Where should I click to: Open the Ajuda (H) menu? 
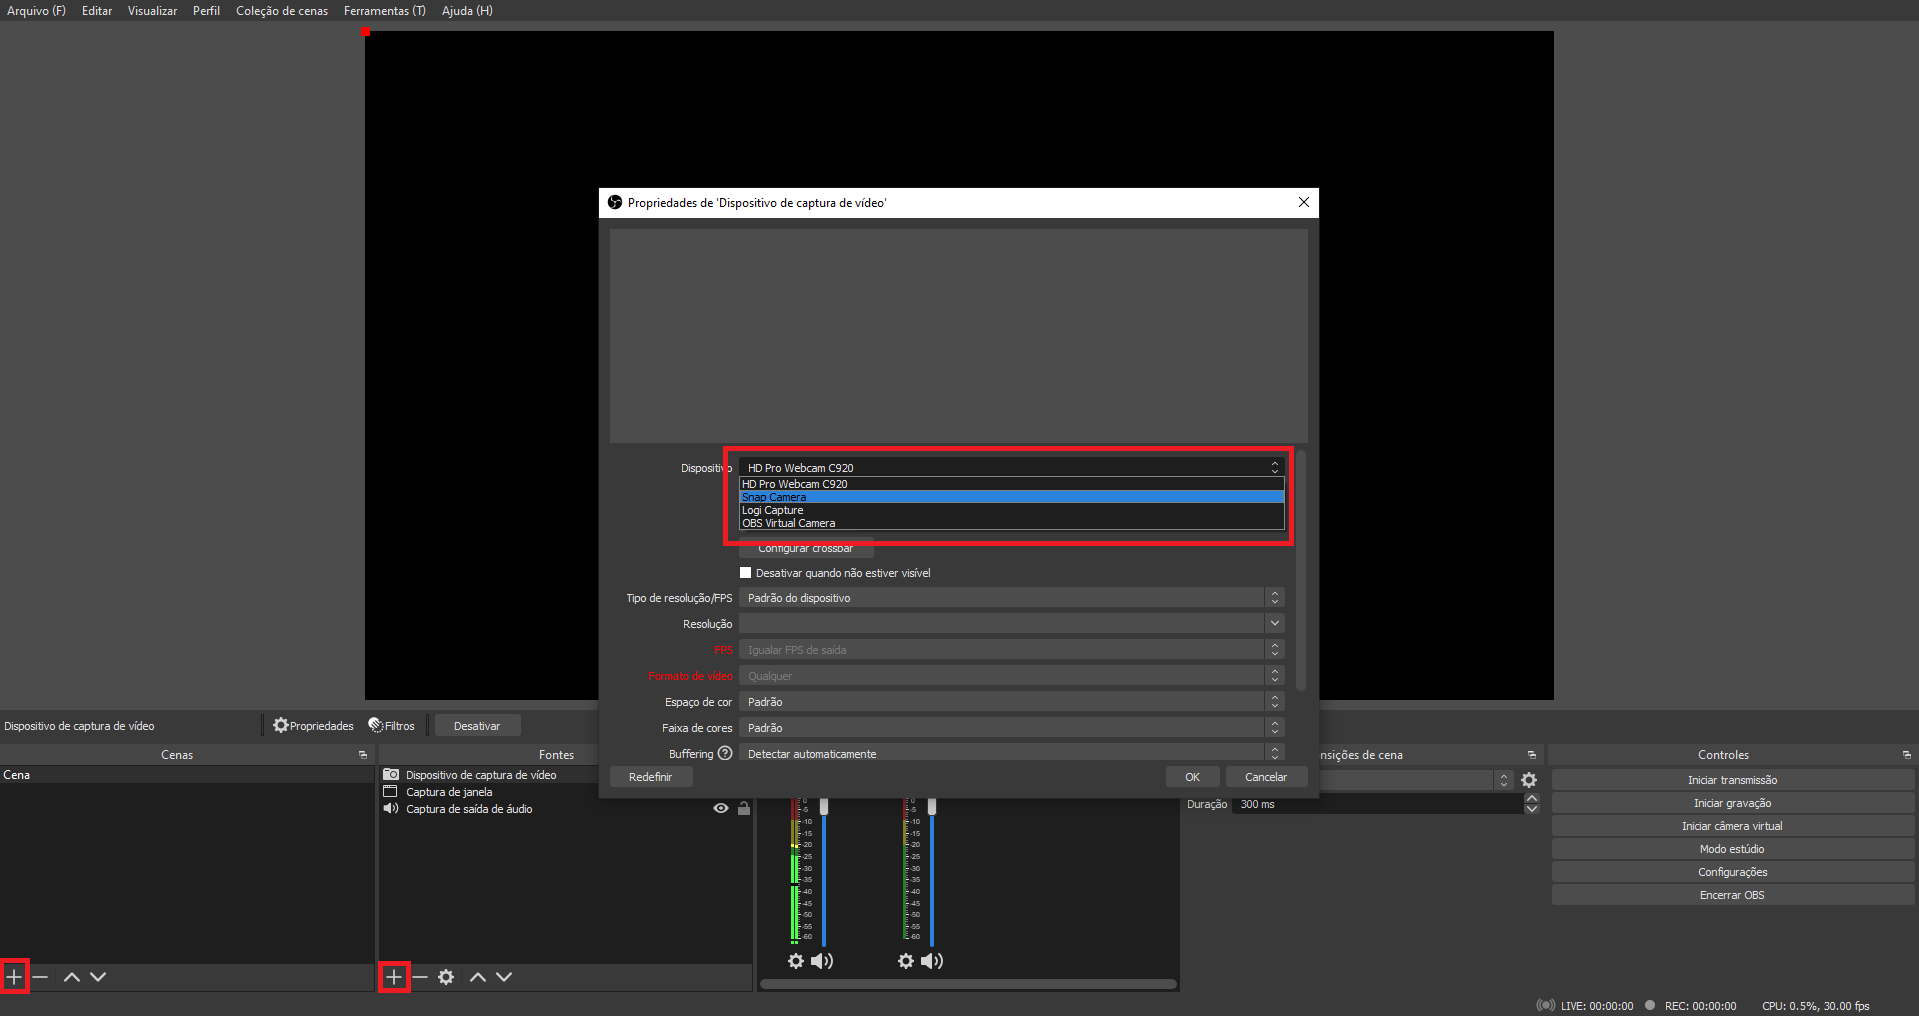point(467,11)
